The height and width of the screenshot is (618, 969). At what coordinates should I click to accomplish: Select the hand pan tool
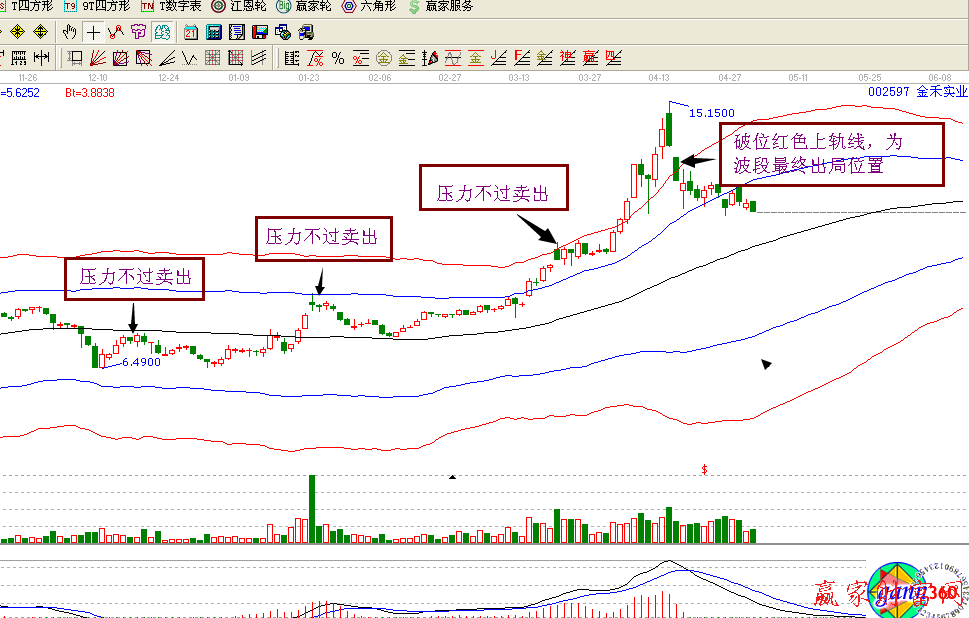click(70, 32)
